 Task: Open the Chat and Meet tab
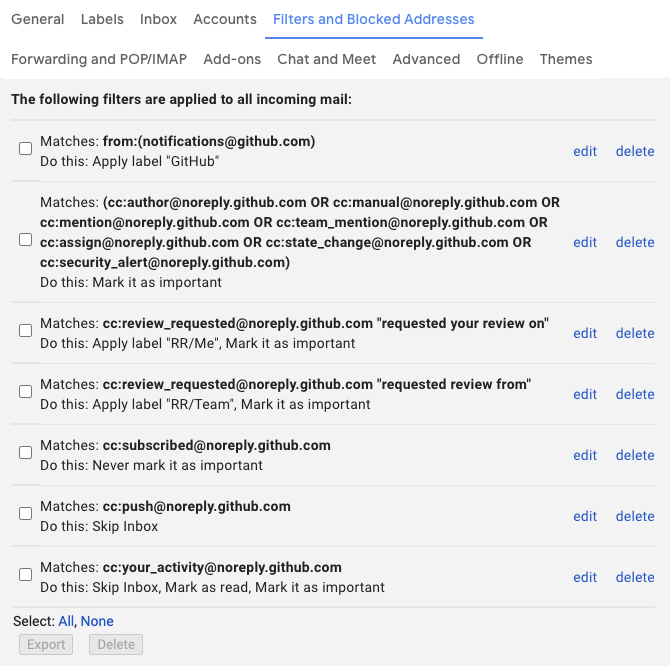[327, 59]
